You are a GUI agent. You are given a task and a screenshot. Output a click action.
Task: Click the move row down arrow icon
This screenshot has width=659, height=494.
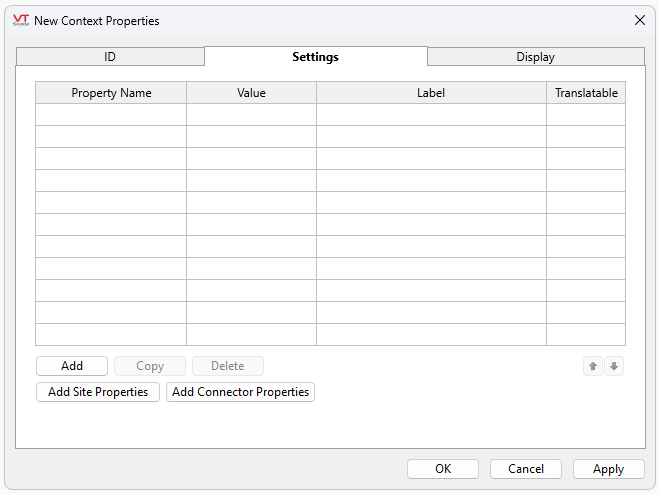click(x=614, y=366)
